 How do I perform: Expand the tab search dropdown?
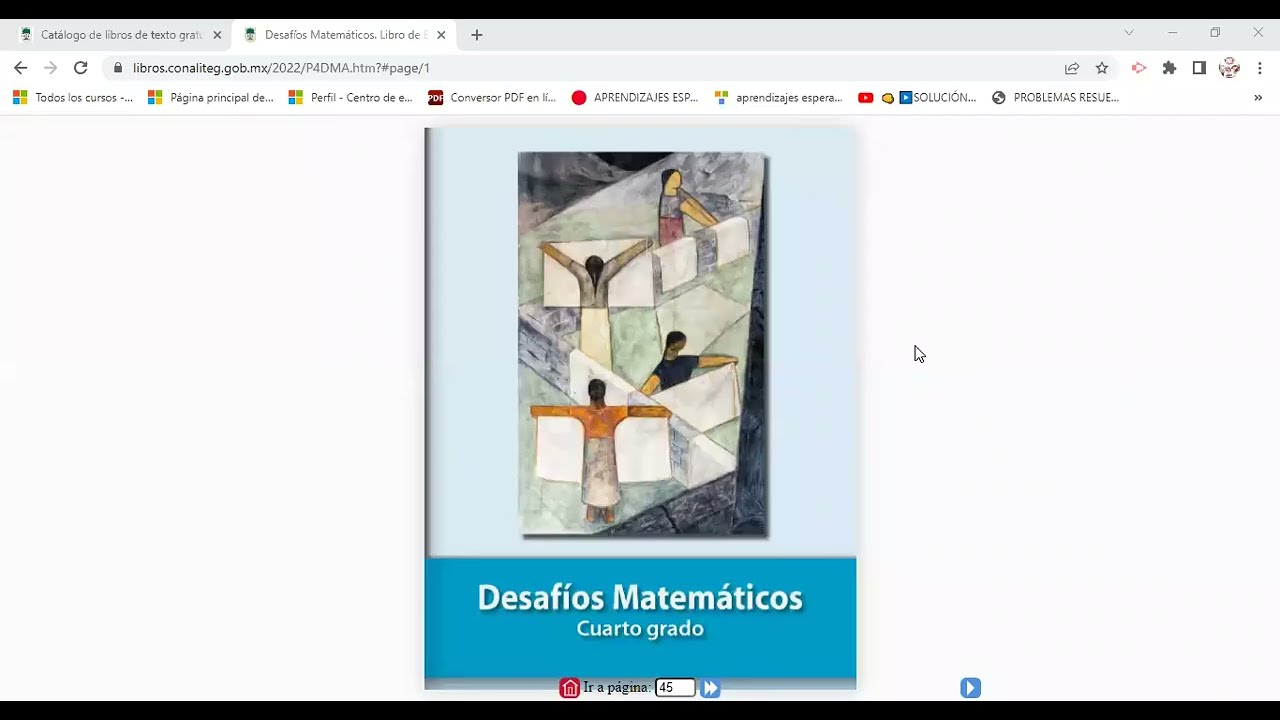(x=1129, y=33)
